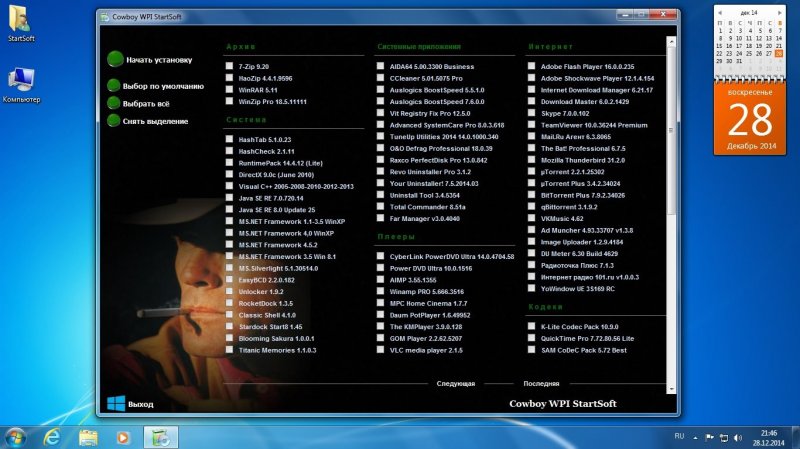Check the 7-Zip 9.20 checkbox

[229, 66]
